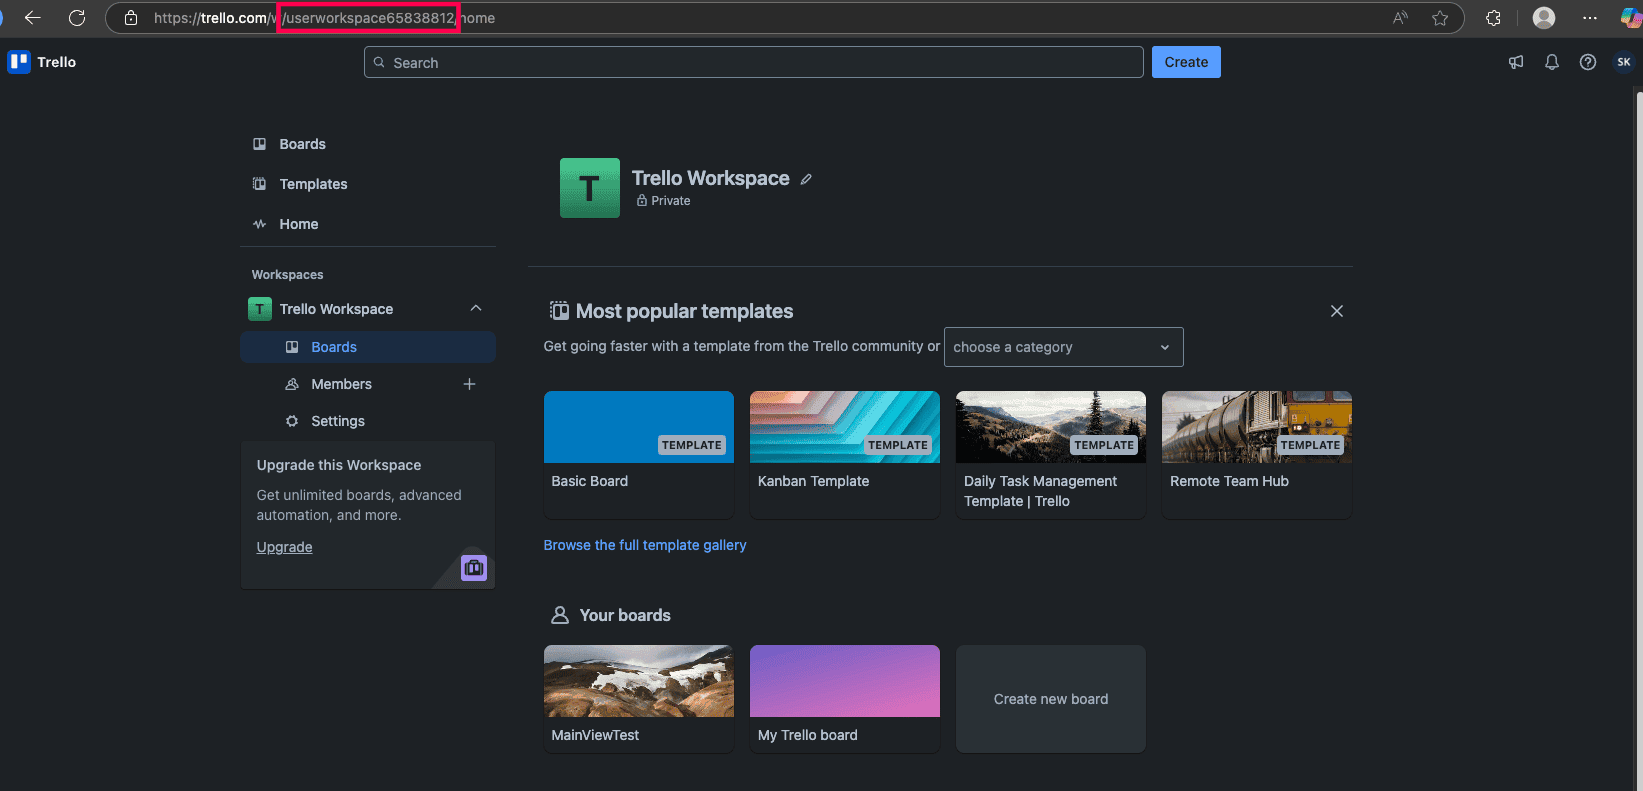Click the blue Create button
Viewport: 1643px width, 791px height.
pyautogui.click(x=1186, y=62)
